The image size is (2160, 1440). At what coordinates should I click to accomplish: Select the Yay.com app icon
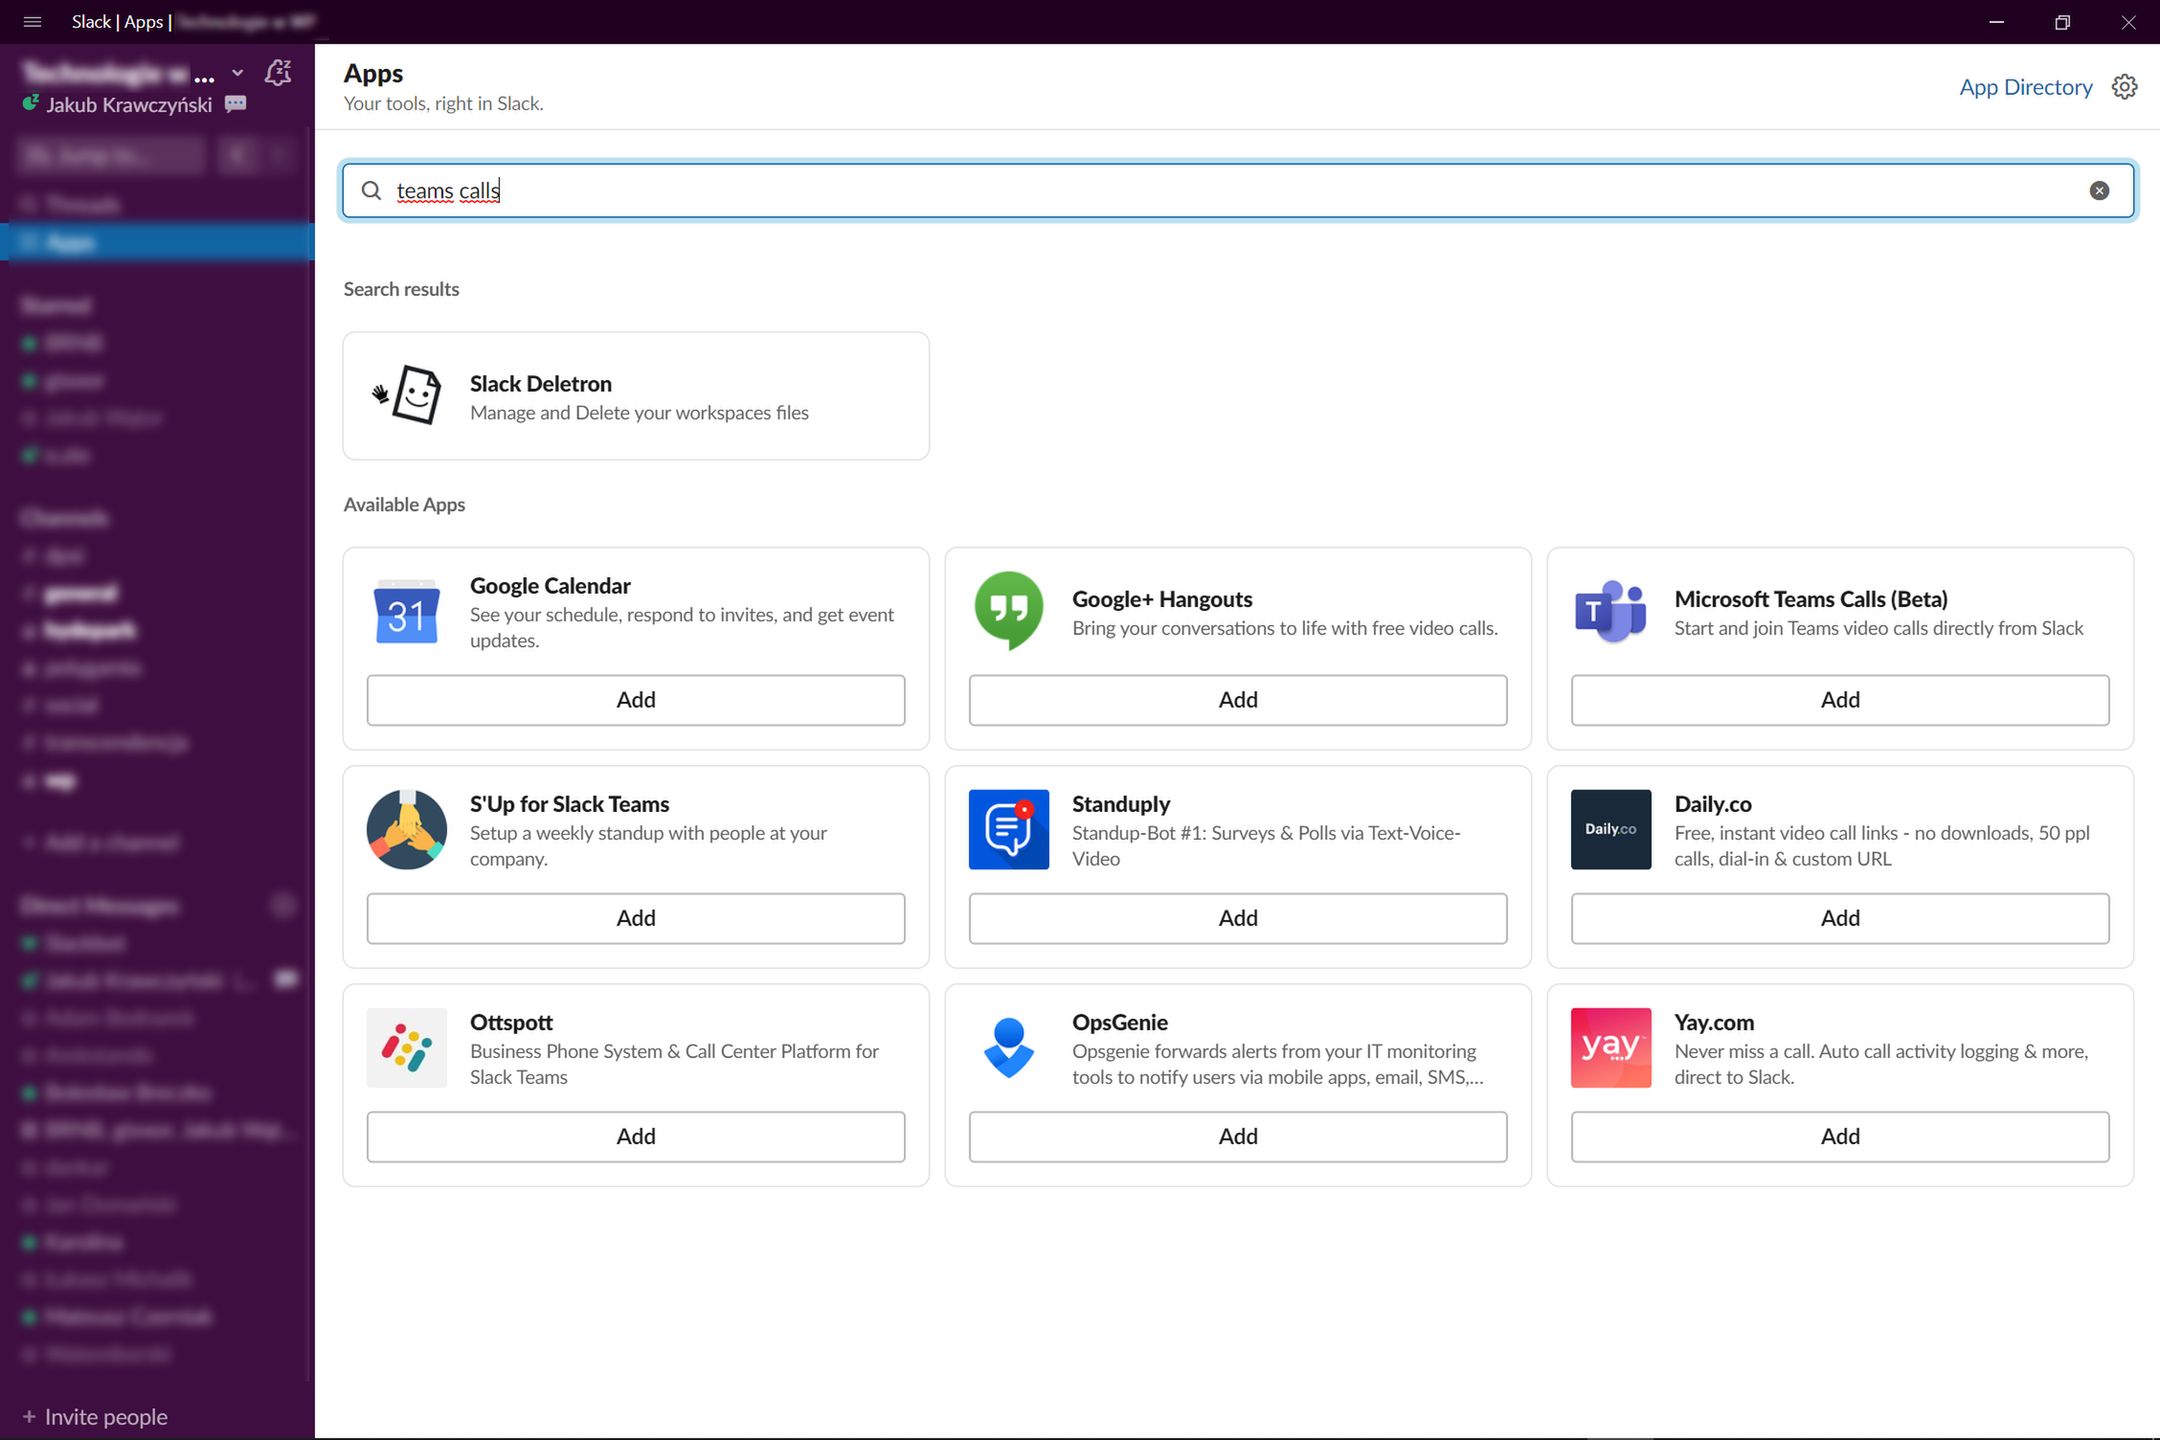(1610, 1047)
